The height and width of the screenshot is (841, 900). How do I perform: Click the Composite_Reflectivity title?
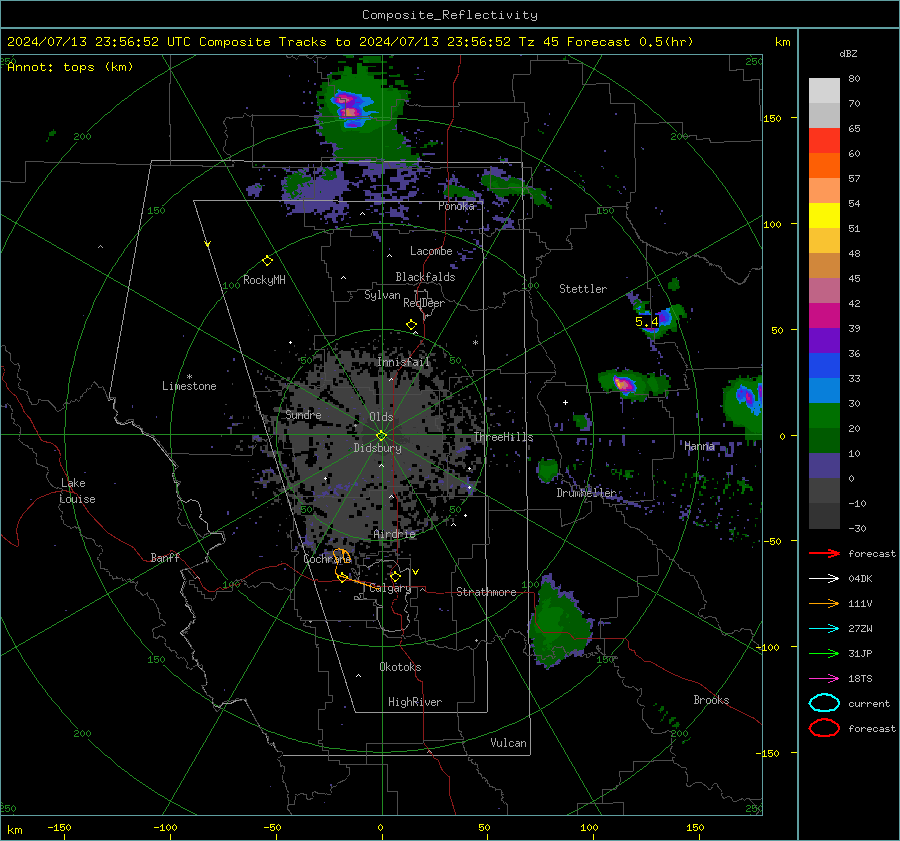[450, 15]
